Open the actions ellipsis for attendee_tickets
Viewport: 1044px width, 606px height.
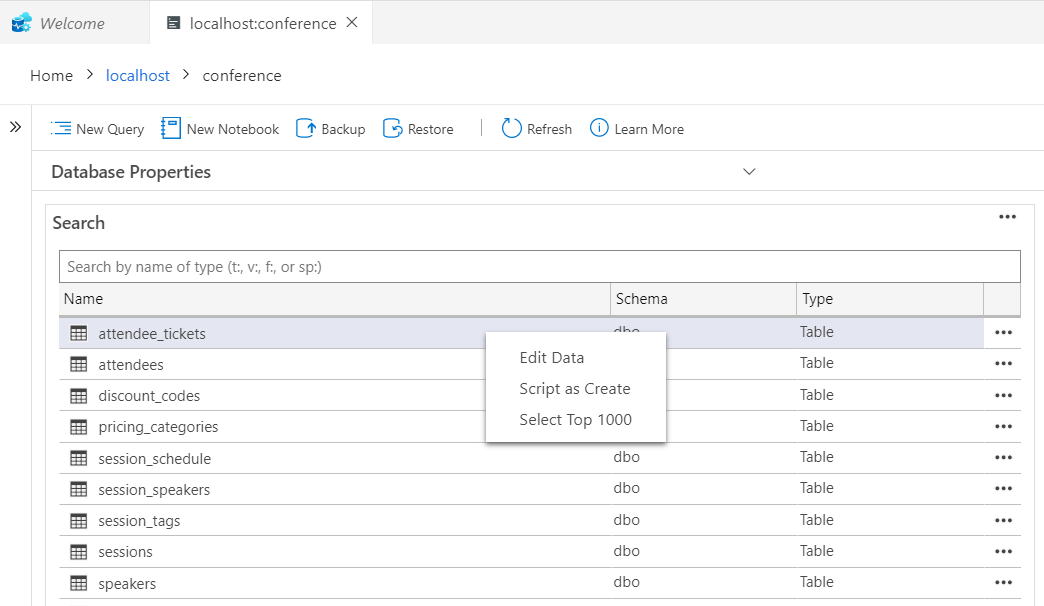point(1003,332)
